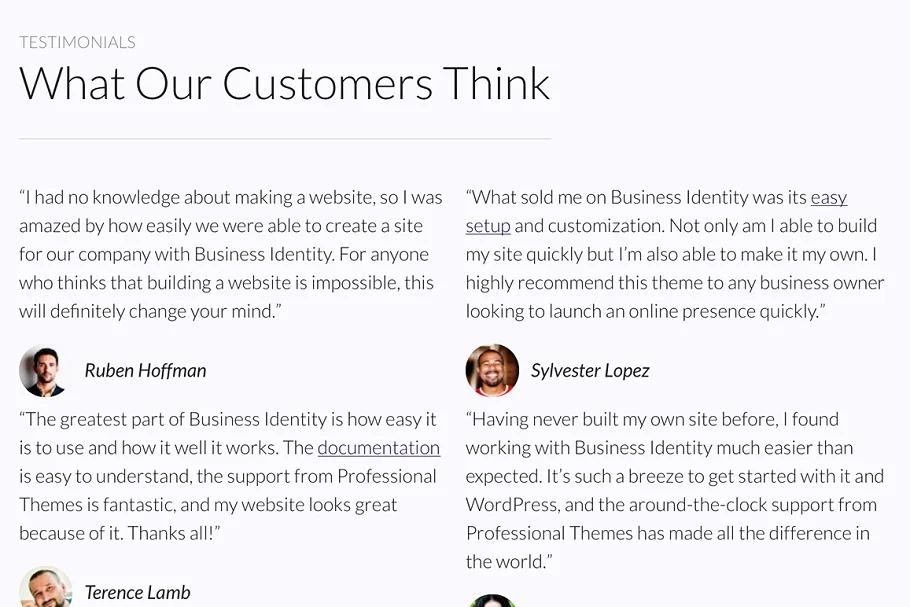Open the "documentation" link

point(378,448)
